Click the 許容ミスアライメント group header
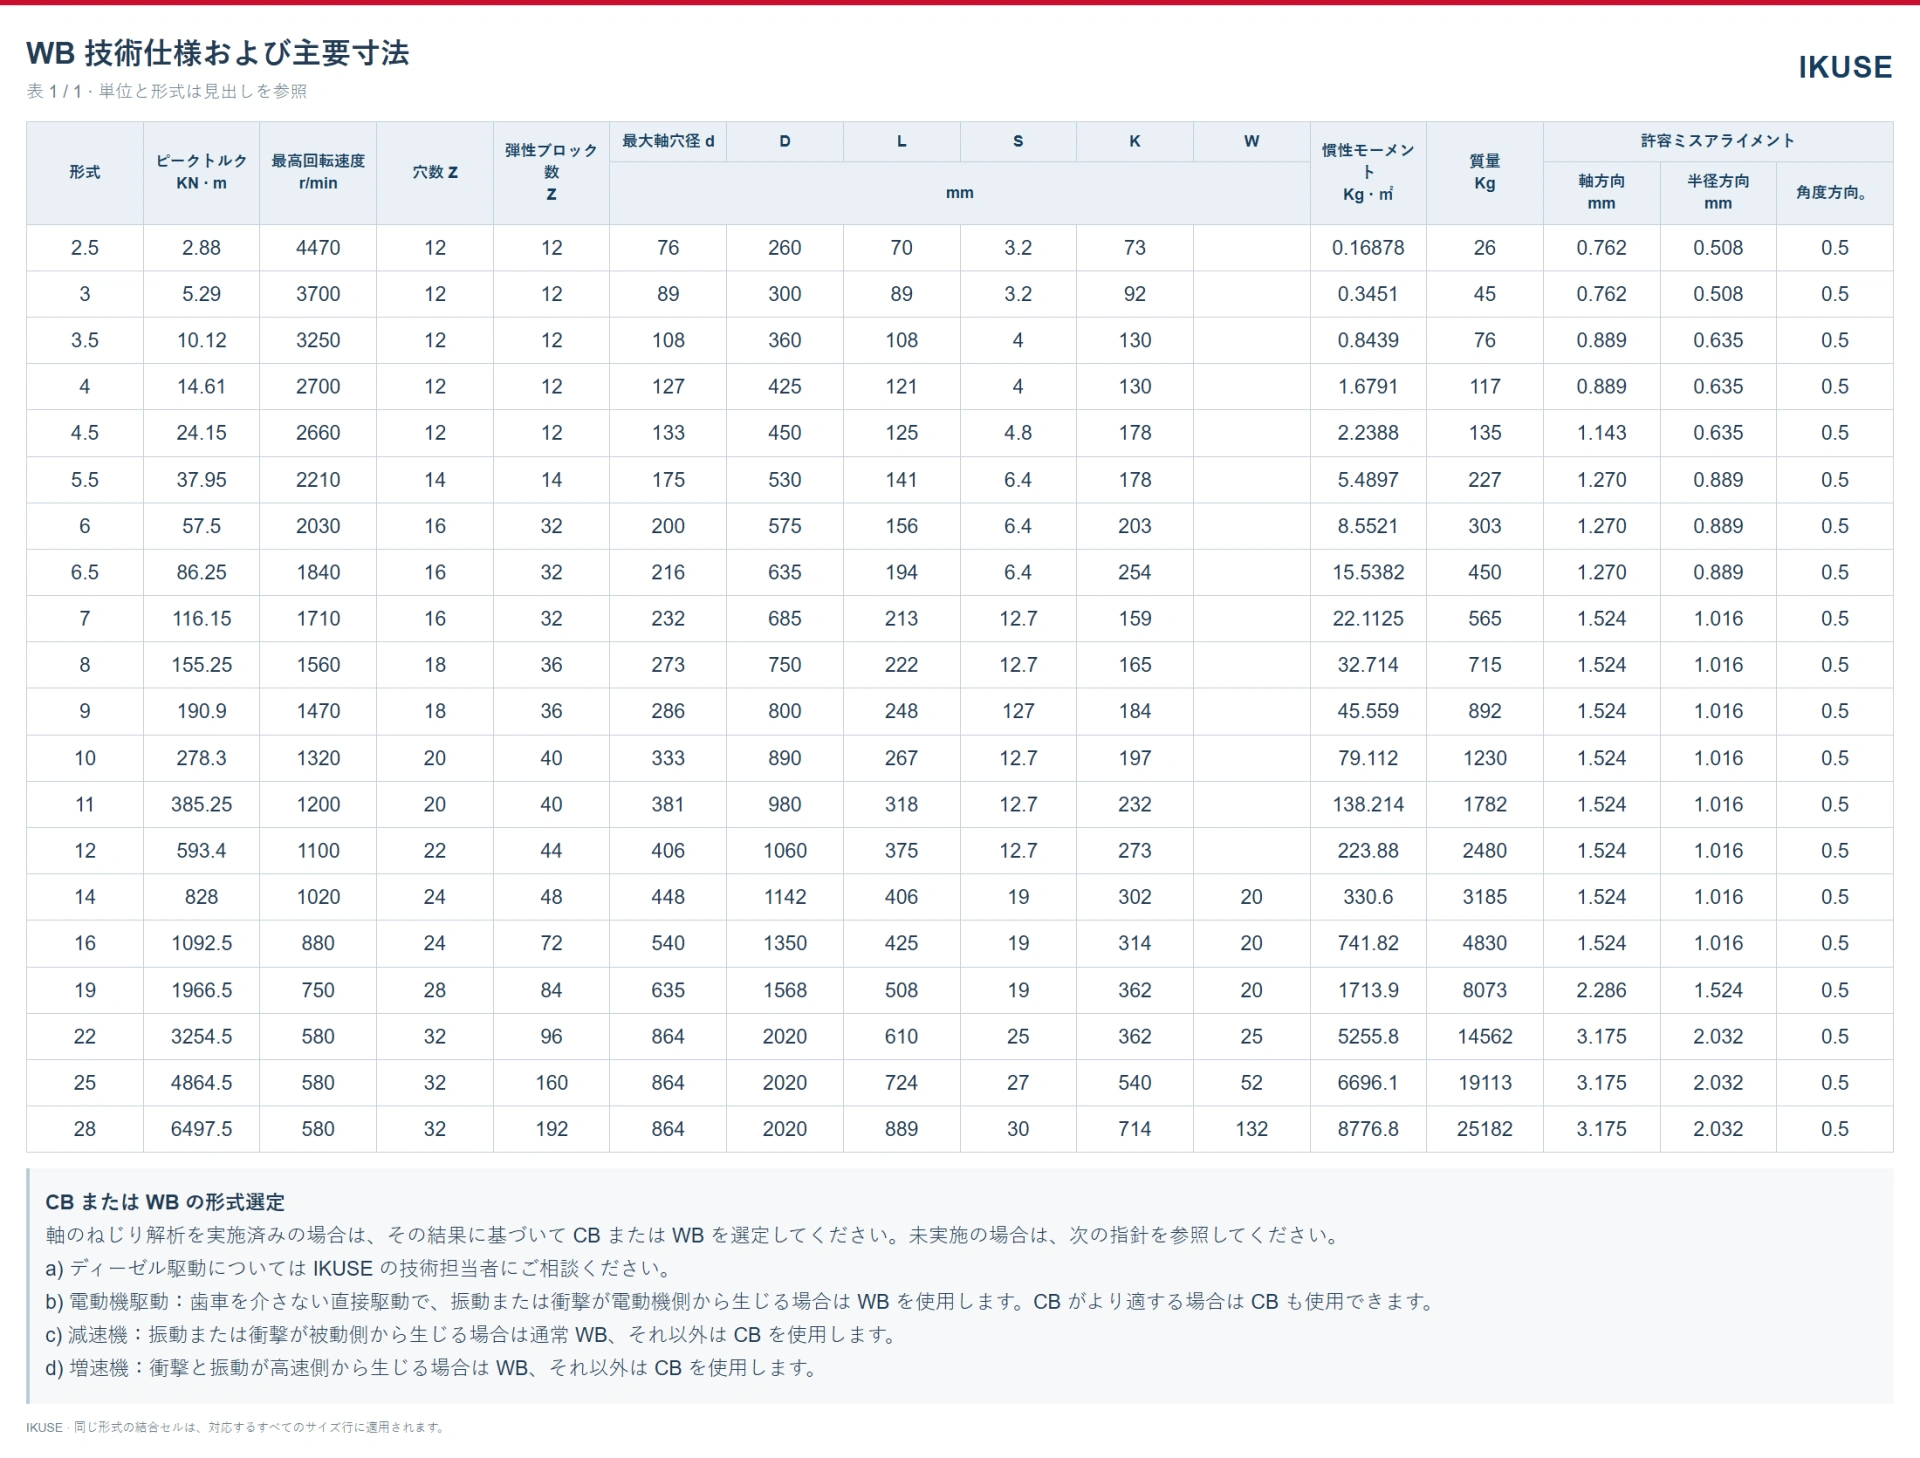Image resolution: width=1920 pixels, height=1458 pixels. tap(1718, 141)
